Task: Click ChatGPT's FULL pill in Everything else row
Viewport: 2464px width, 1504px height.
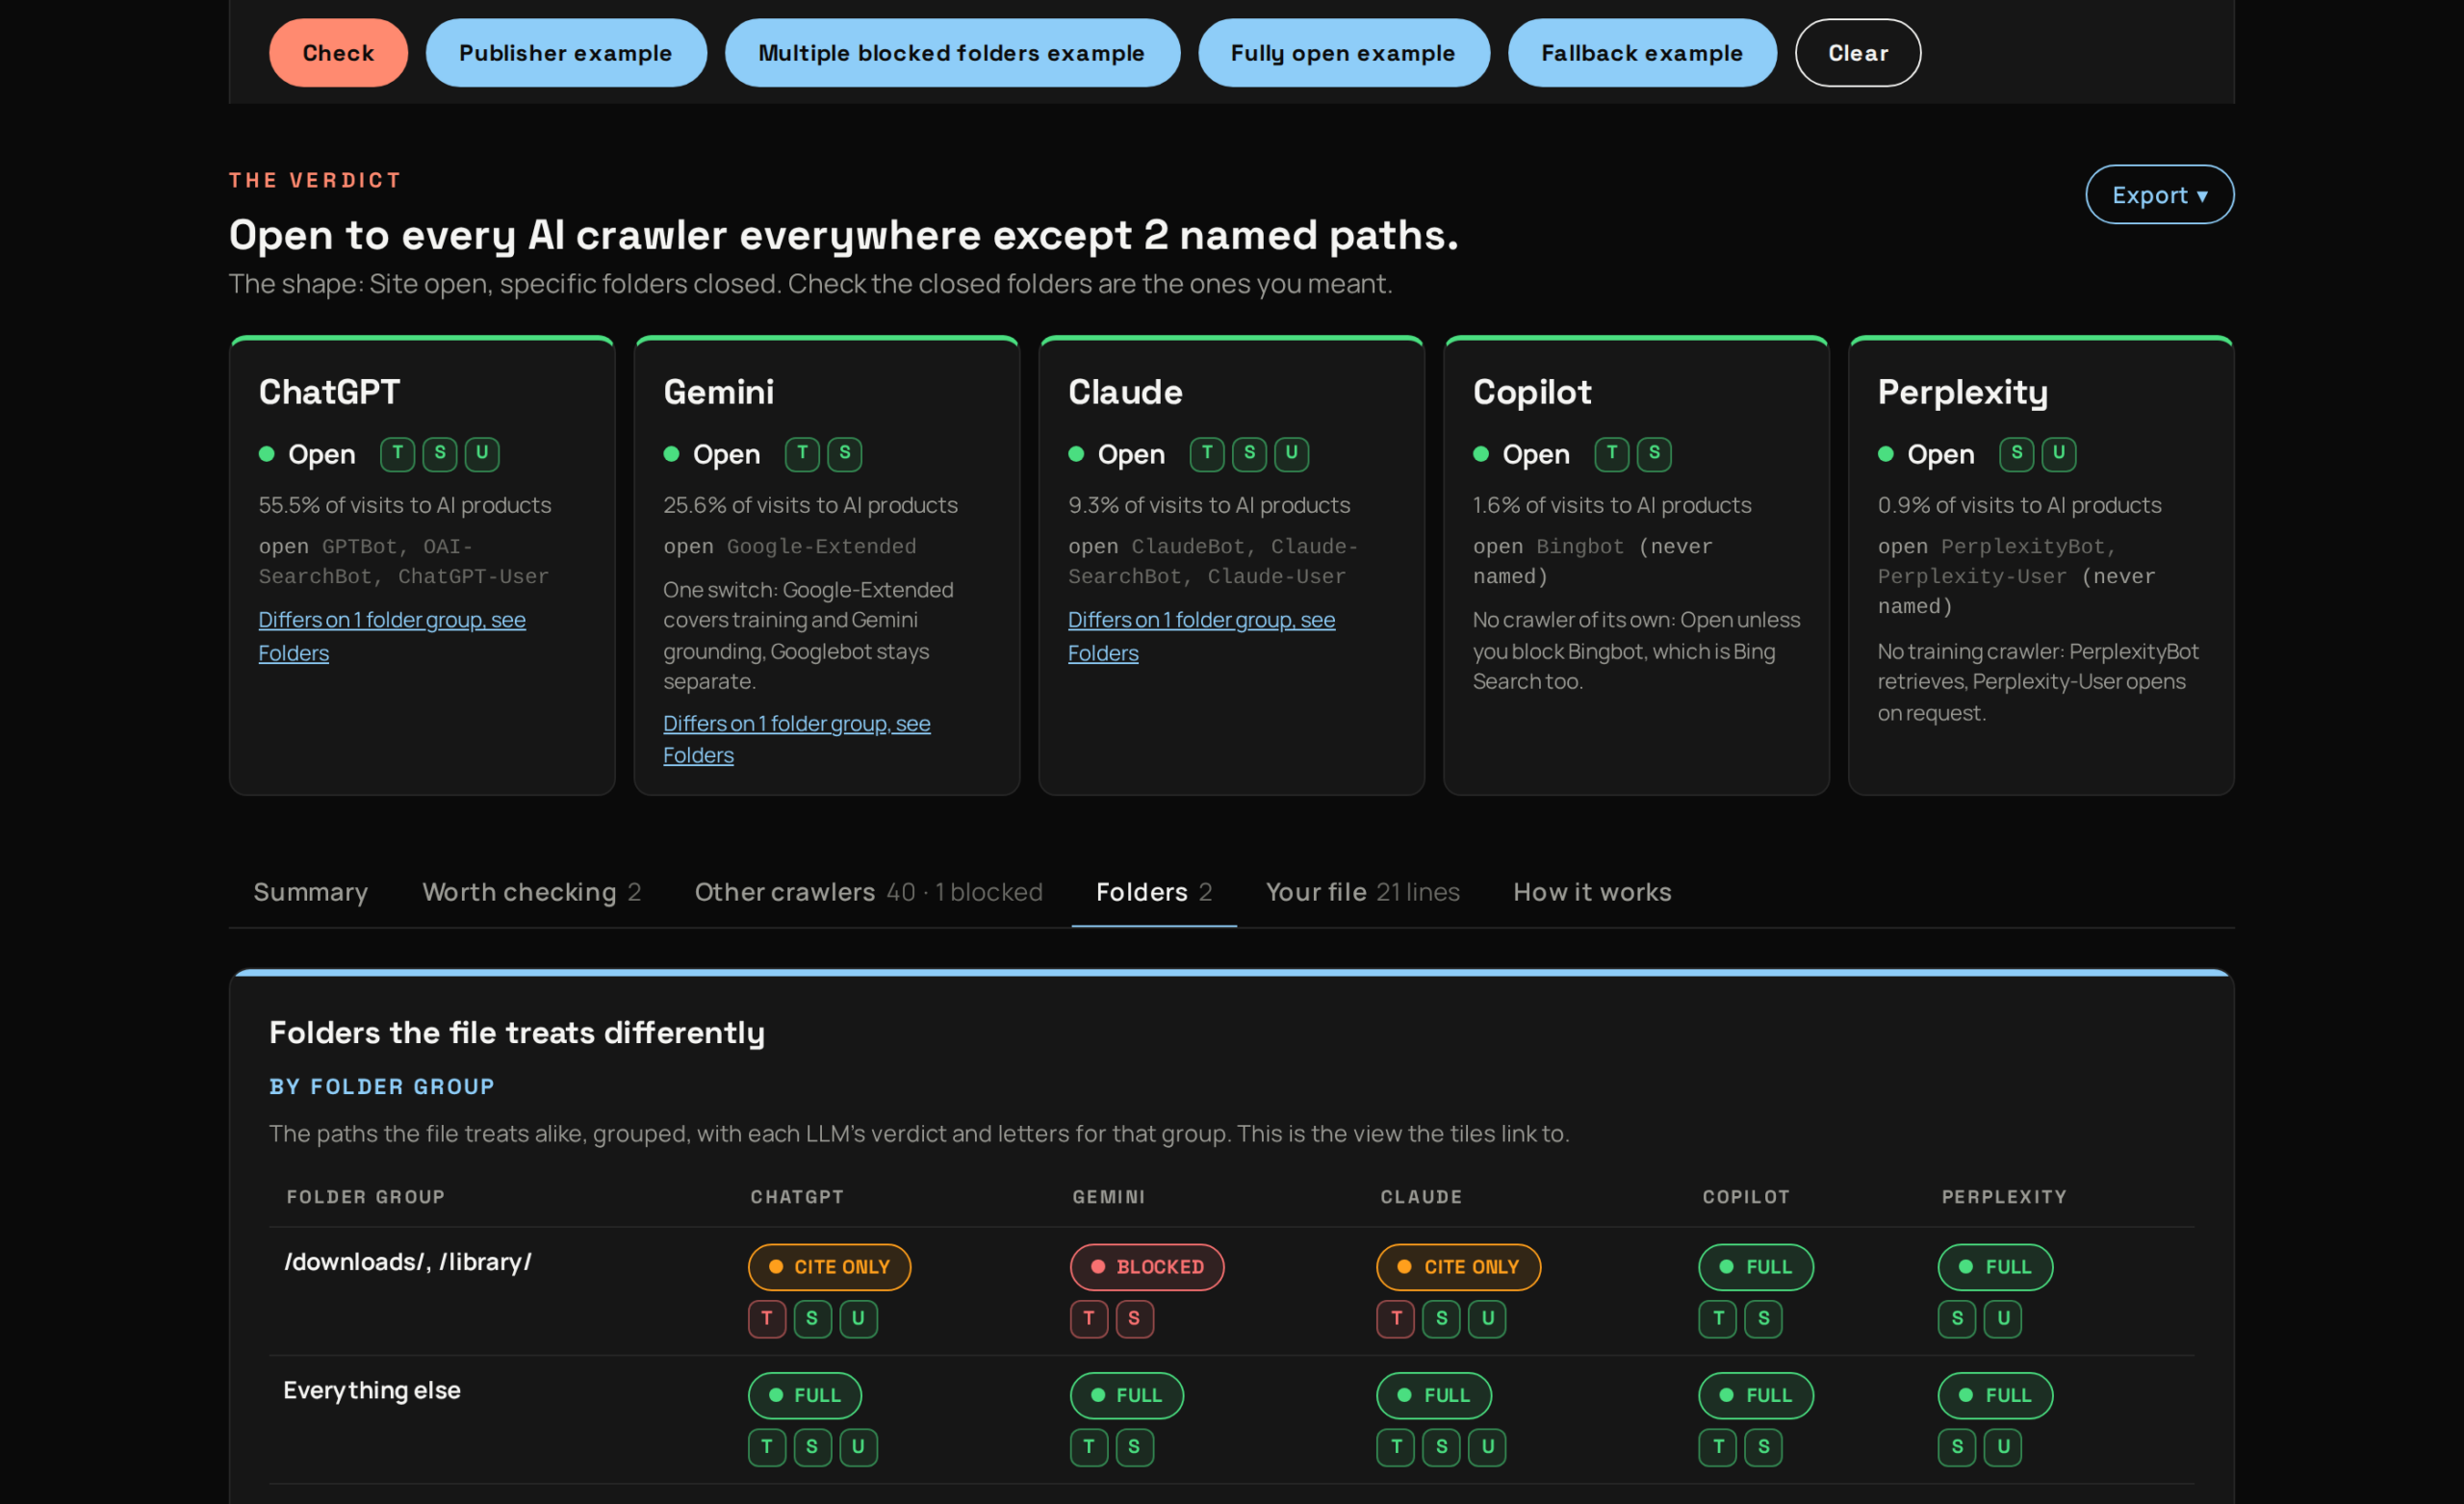Action: click(x=805, y=1395)
